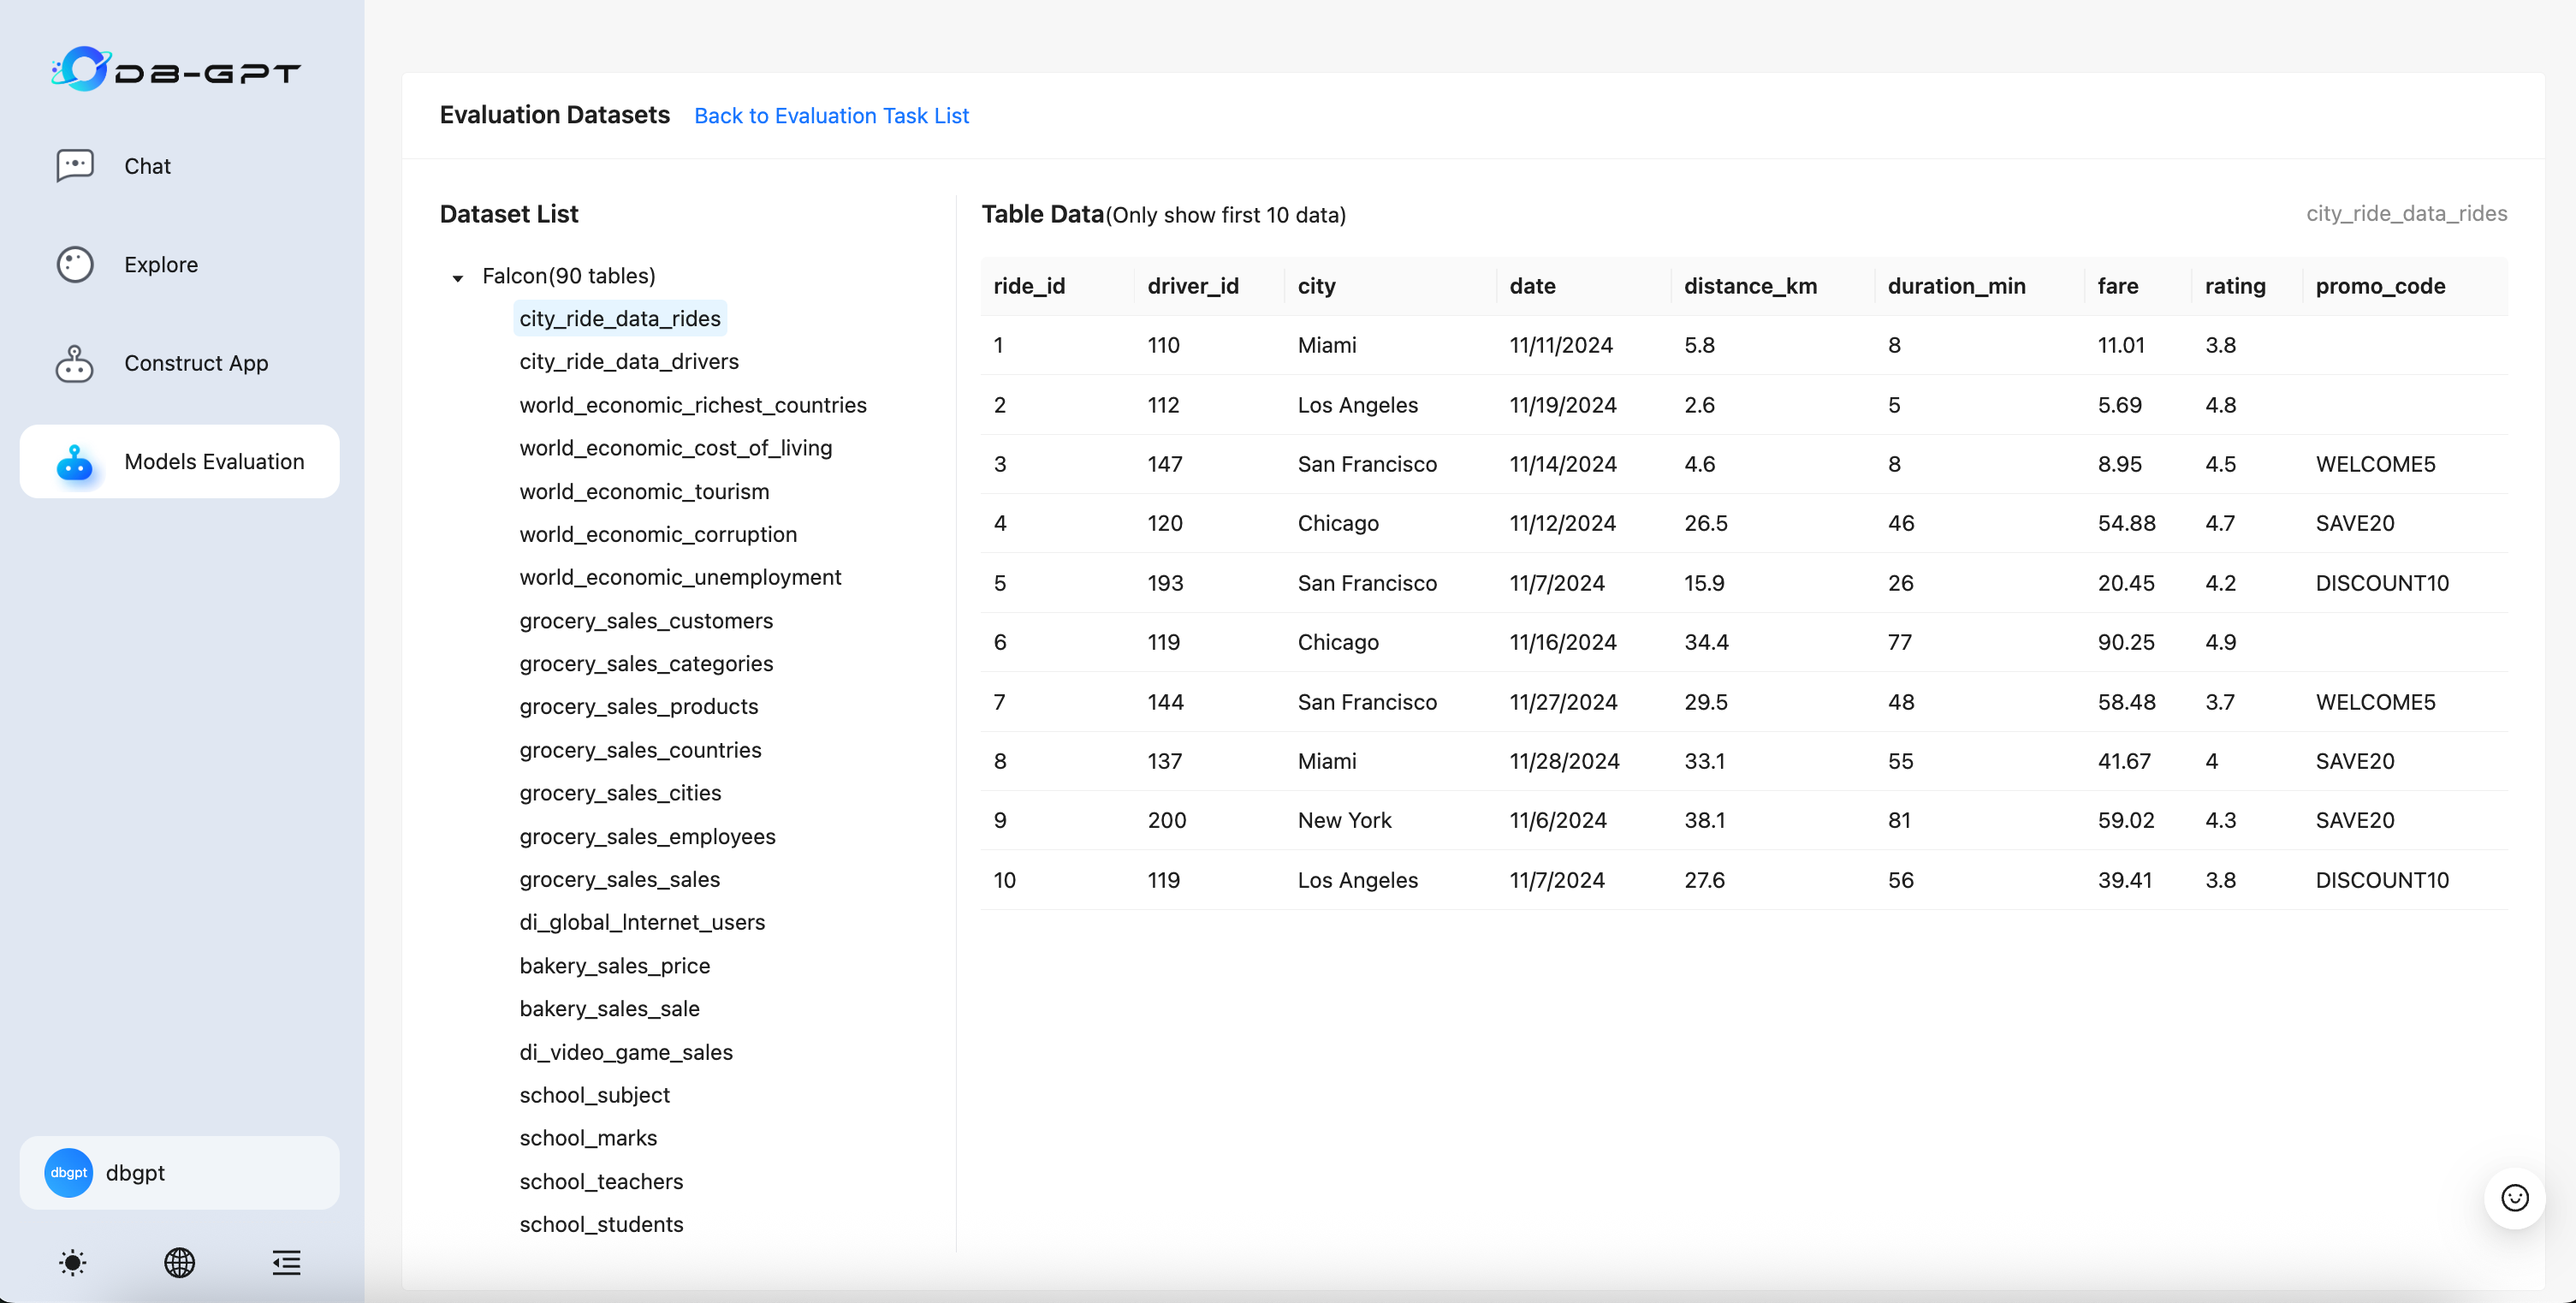Click the smiley feedback floating button
Image resolution: width=2576 pixels, height=1303 pixels.
click(x=2514, y=1198)
